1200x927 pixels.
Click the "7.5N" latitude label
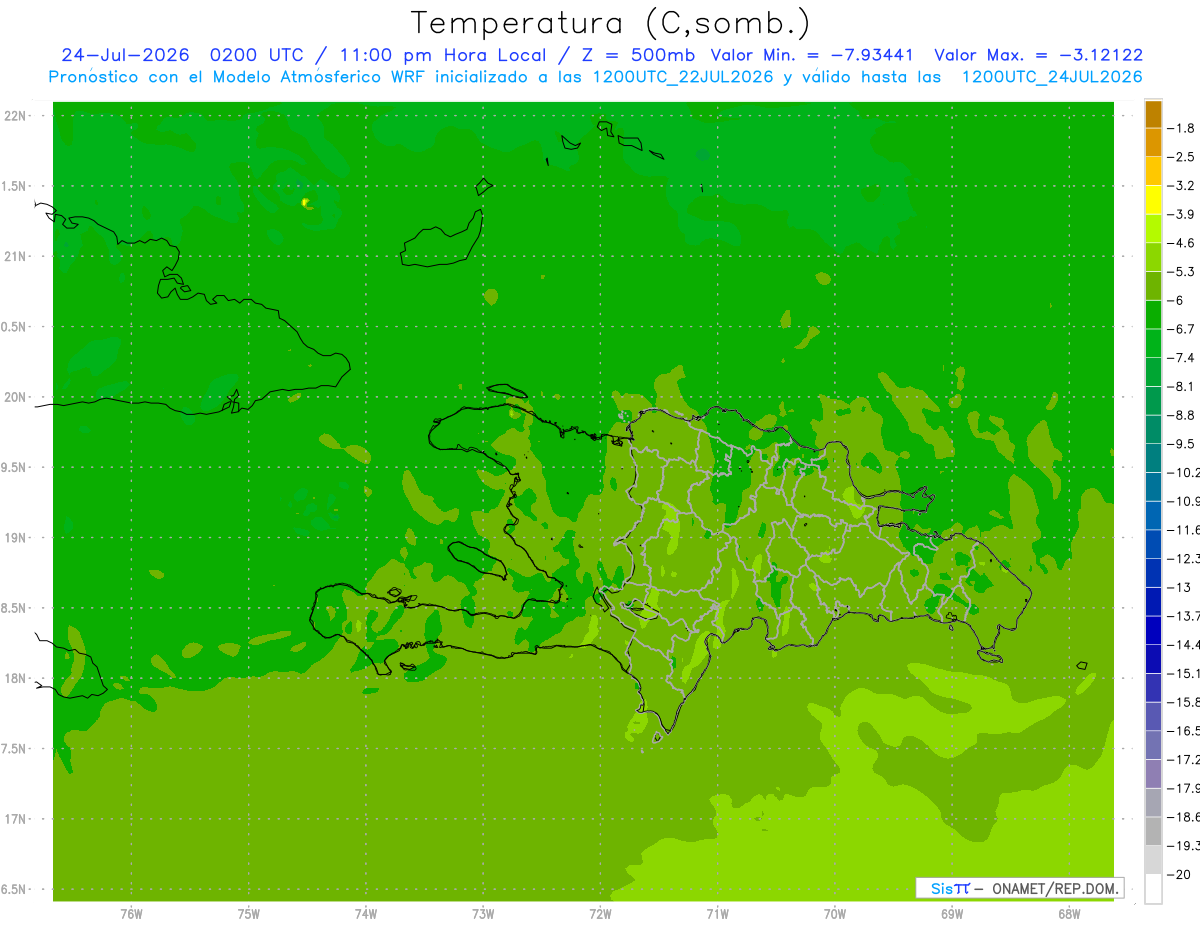pos(15,749)
